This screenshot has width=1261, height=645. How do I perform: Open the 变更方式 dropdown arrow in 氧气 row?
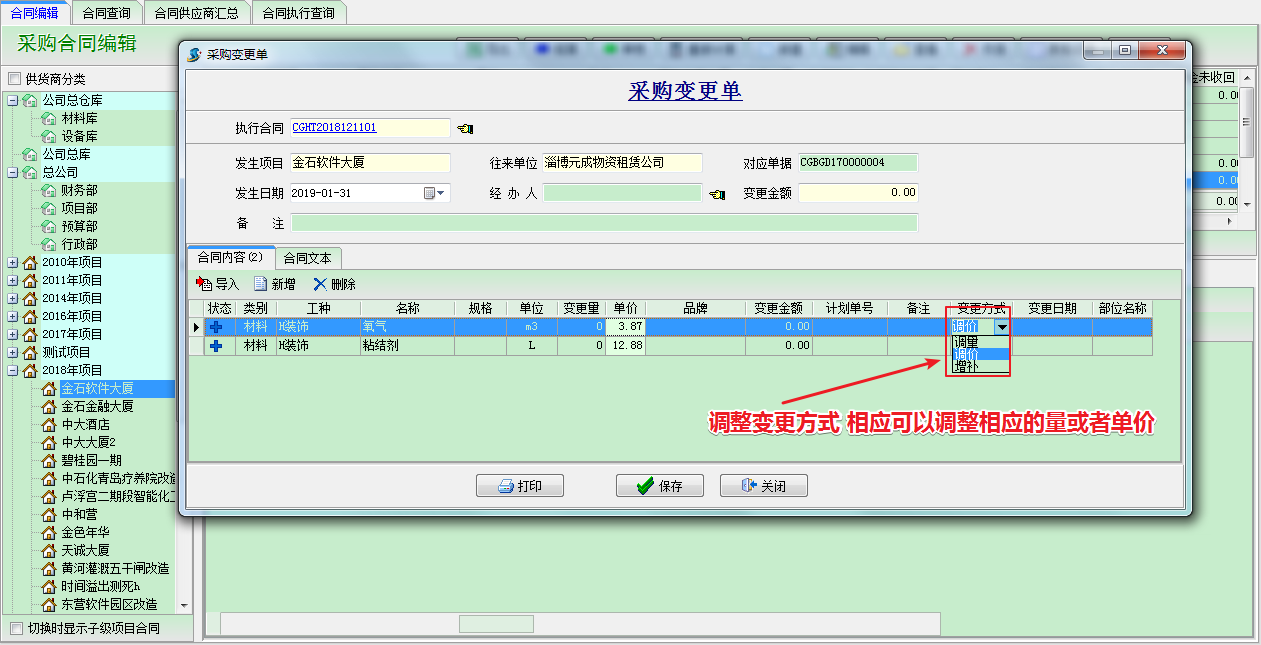coord(1001,327)
